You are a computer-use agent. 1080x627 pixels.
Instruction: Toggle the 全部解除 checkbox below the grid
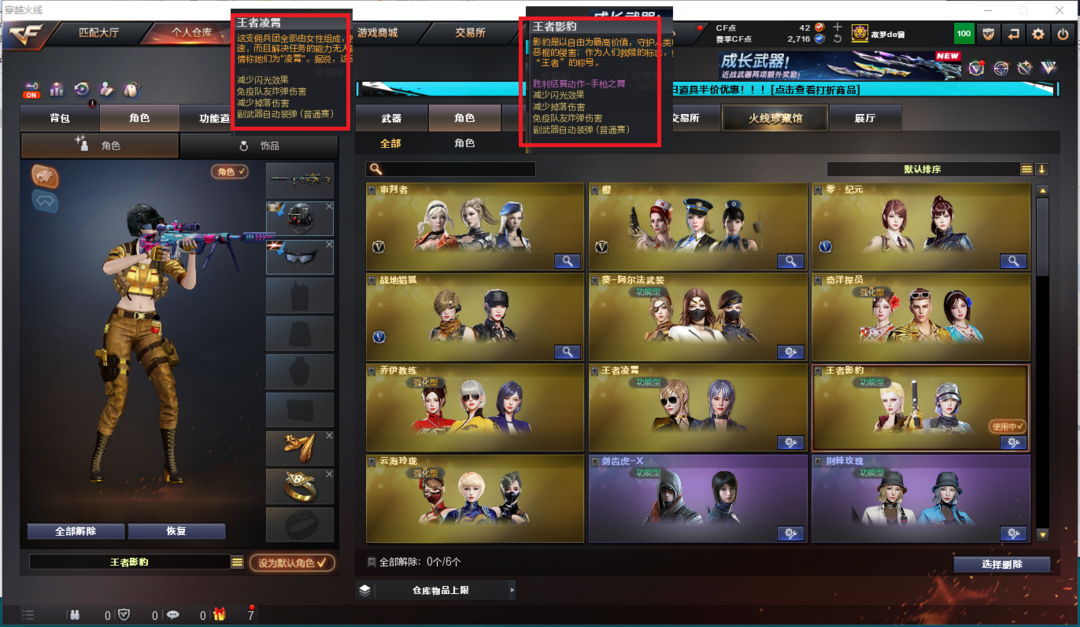click(371, 562)
